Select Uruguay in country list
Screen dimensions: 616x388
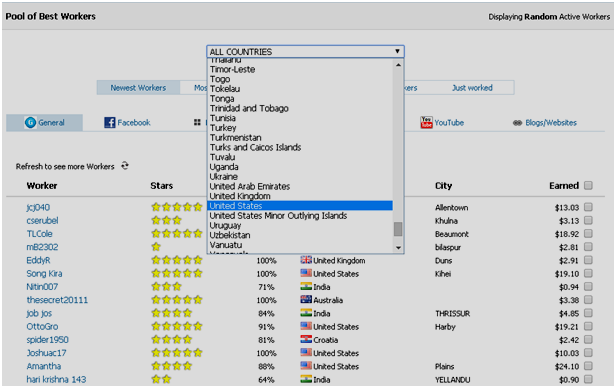pos(300,225)
